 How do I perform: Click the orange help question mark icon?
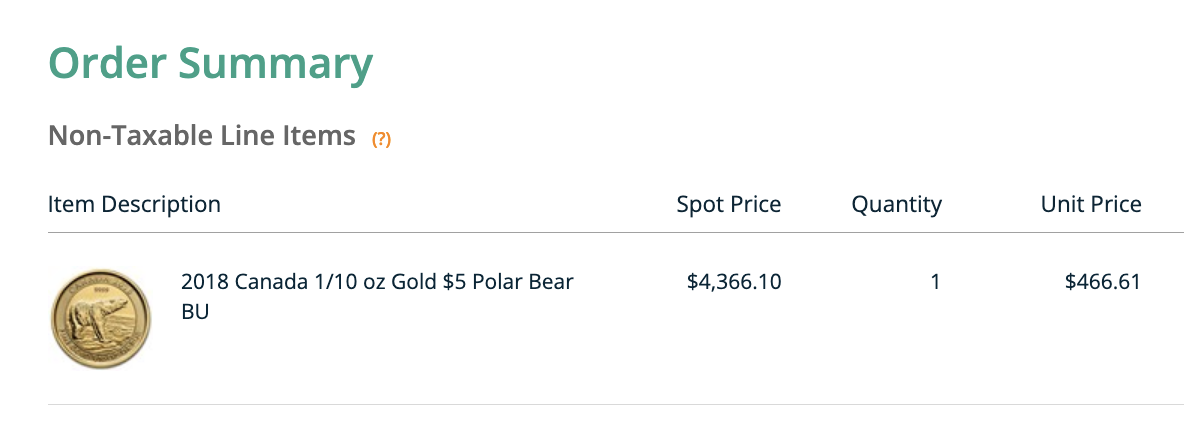point(381,140)
